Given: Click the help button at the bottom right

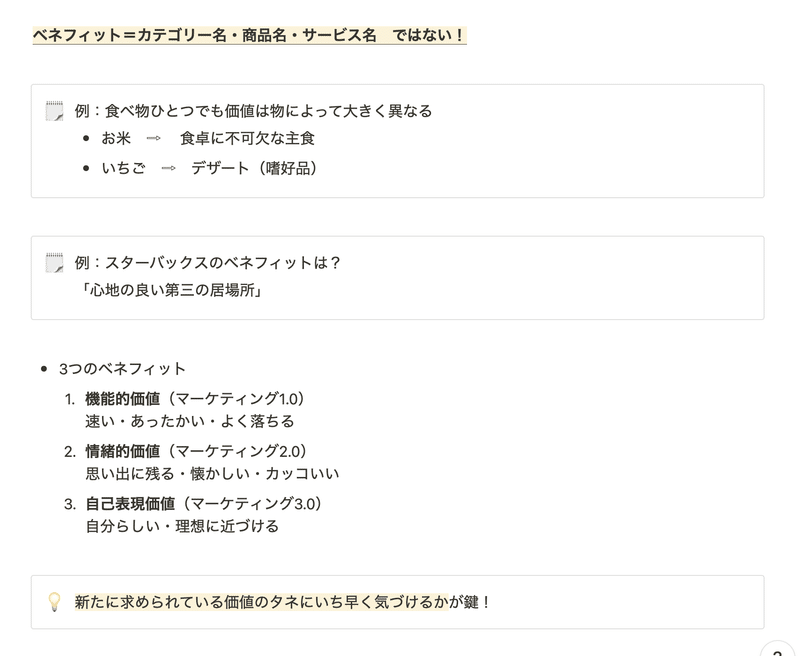Looking at the screenshot, I should 778,652.
